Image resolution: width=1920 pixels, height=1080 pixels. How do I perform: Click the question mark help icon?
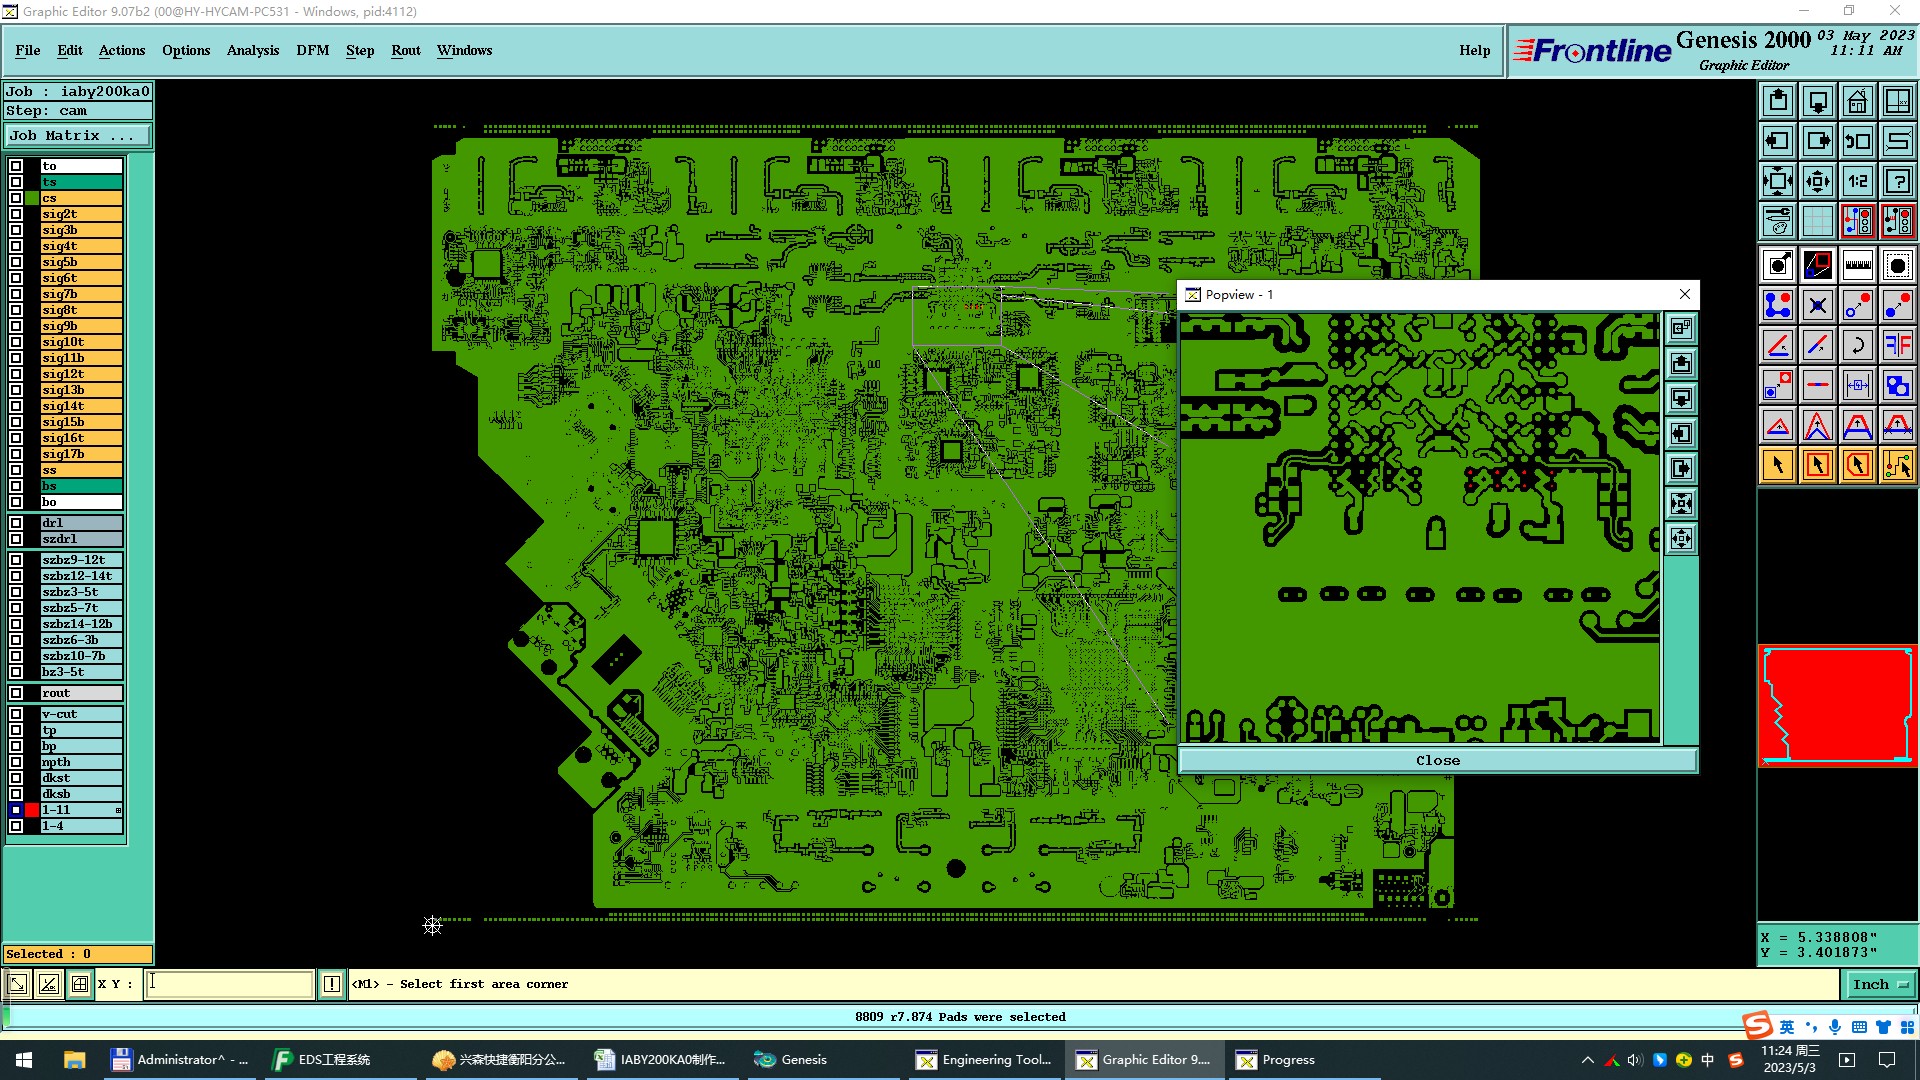[x=1897, y=181]
